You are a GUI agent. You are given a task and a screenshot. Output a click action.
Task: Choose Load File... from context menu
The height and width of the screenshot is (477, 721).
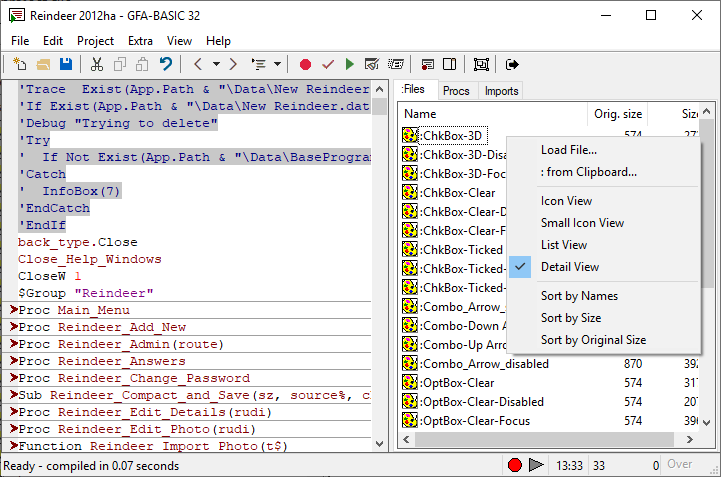pyautogui.click(x=568, y=150)
